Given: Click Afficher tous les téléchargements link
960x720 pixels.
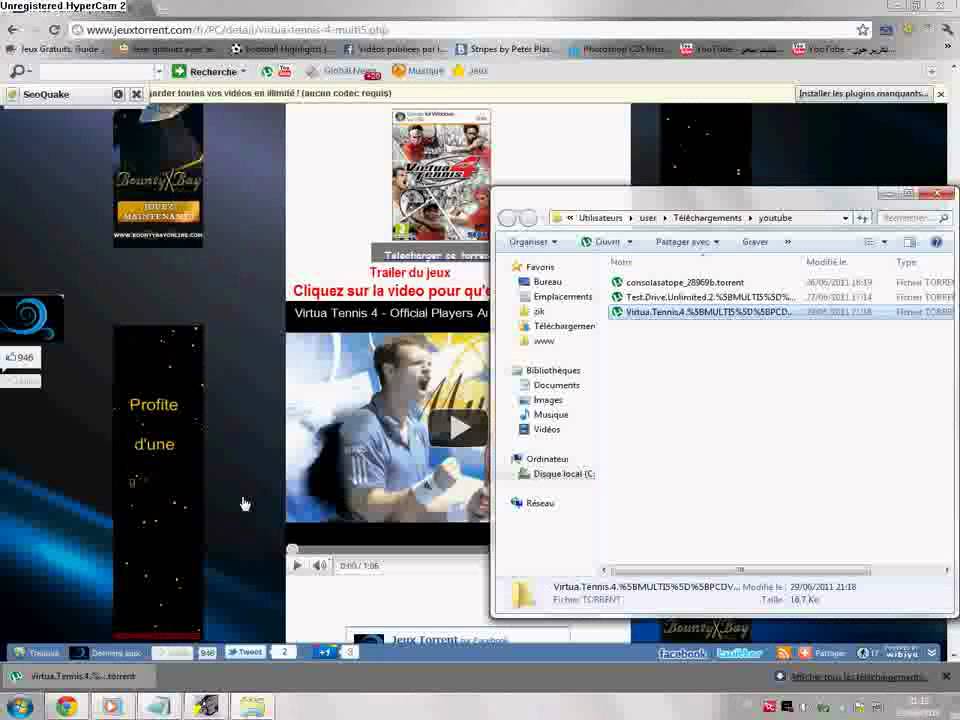Looking at the screenshot, I should click(x=857, y=677).
